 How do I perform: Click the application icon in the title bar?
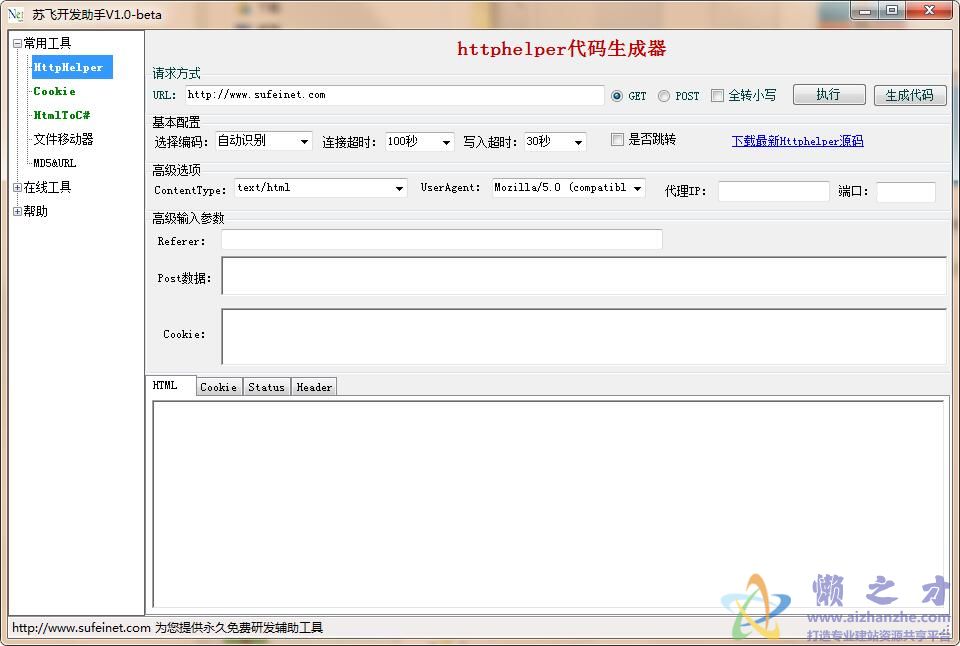15,14
